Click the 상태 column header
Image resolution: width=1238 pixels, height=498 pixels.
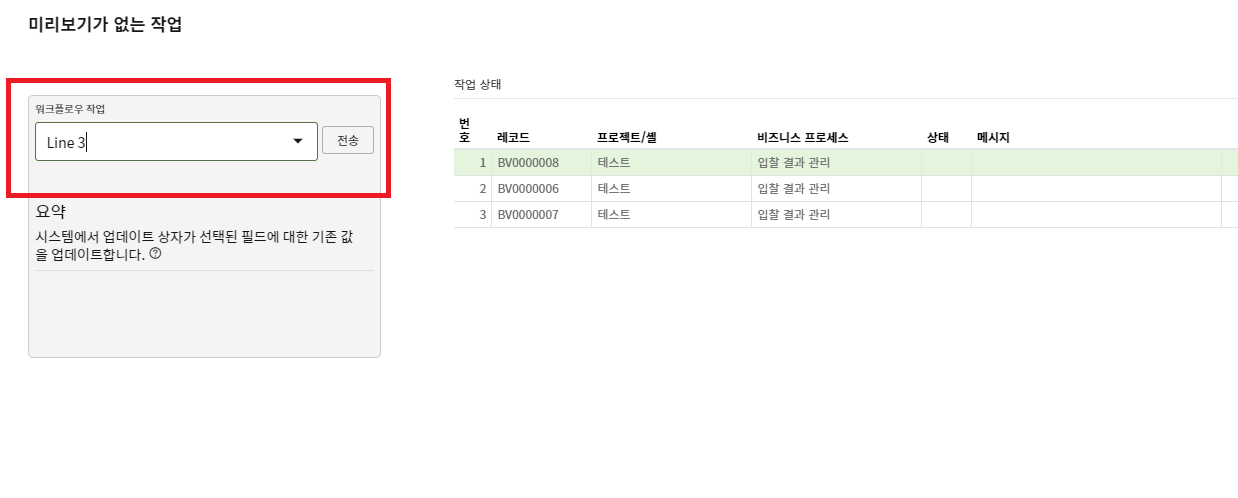click(938, 137)
